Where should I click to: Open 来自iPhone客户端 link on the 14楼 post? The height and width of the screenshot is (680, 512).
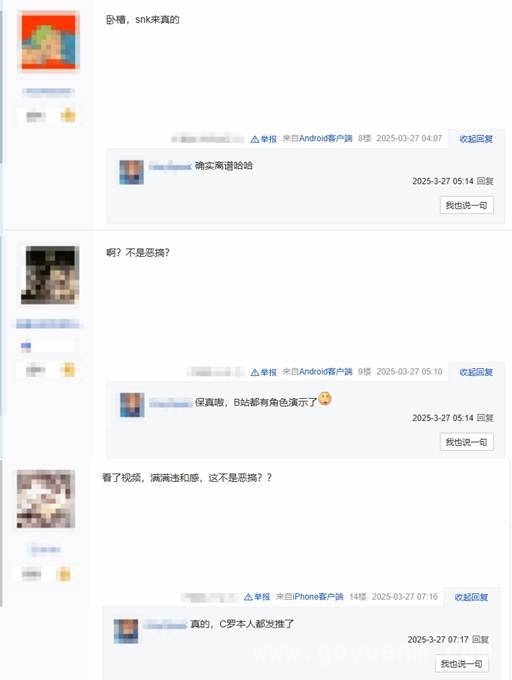tap(310, 597)
